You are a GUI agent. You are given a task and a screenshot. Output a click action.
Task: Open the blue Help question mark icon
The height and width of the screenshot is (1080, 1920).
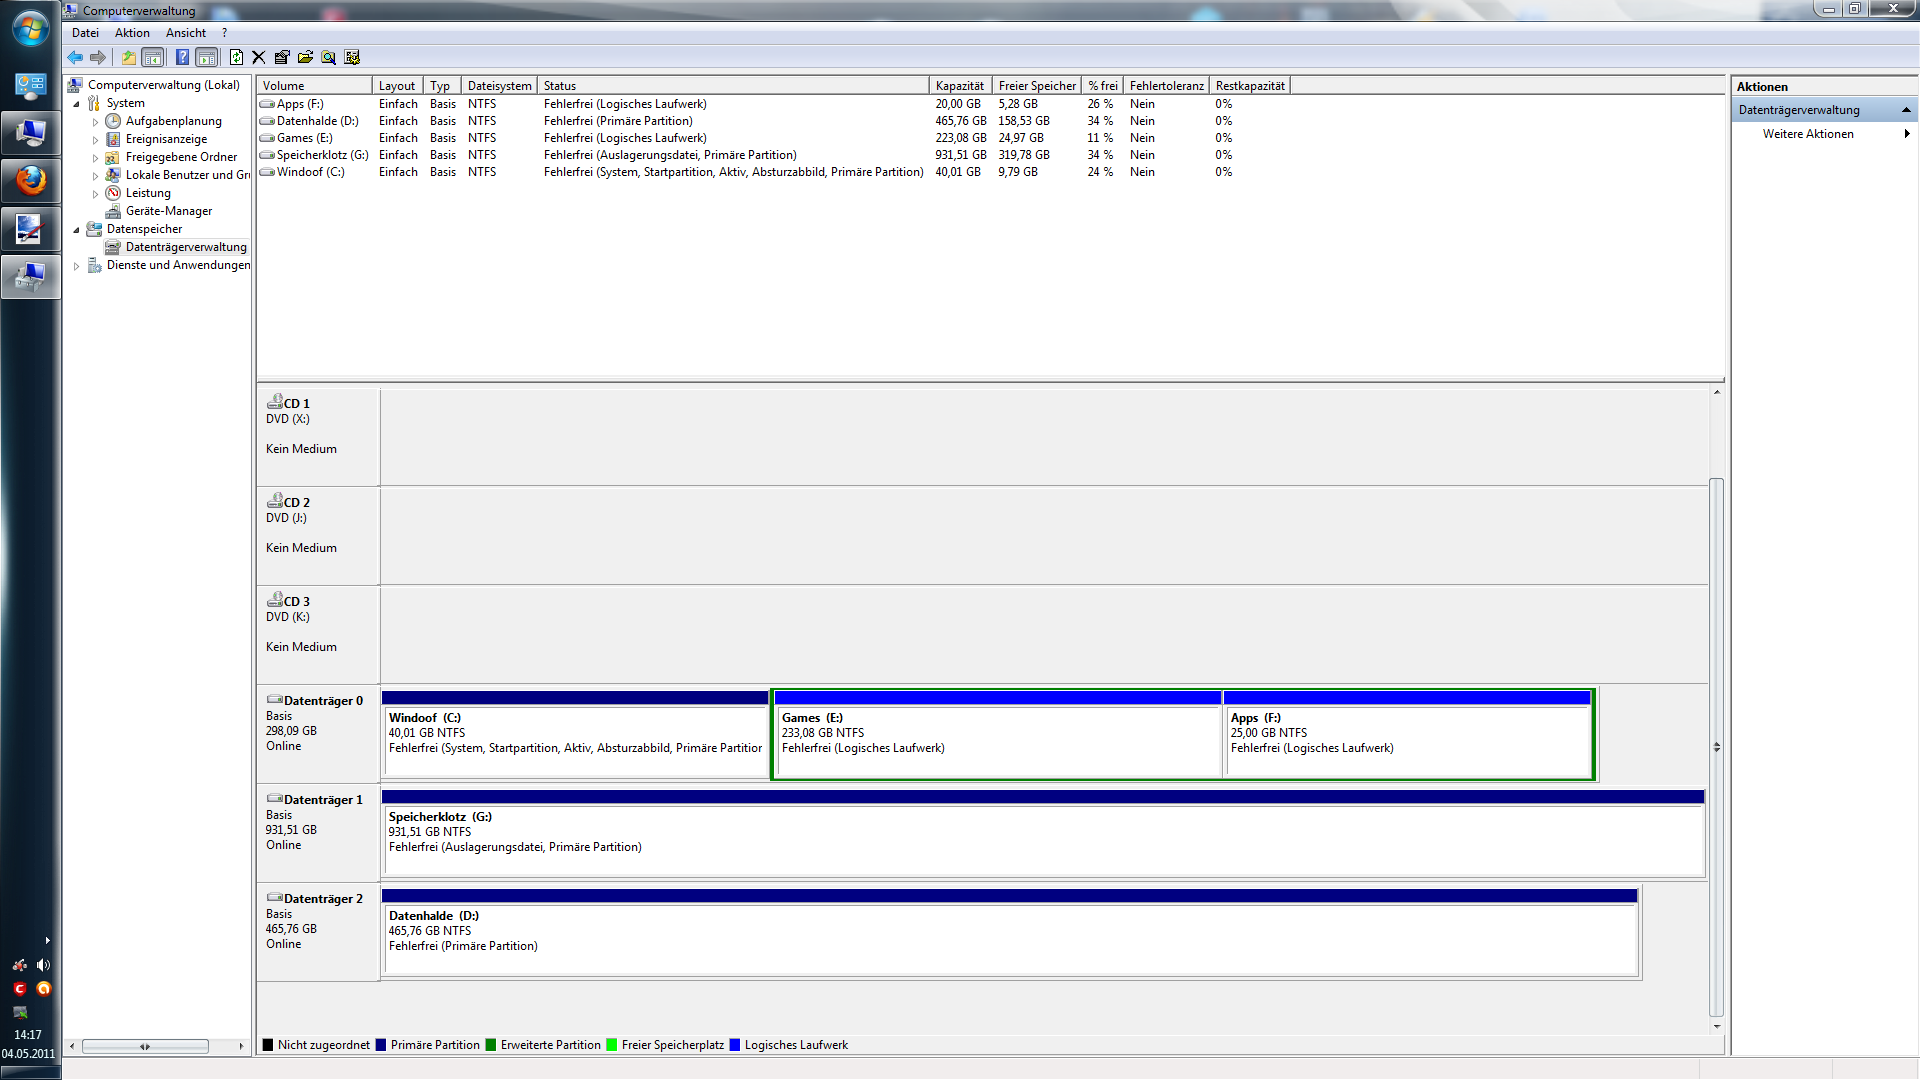182,58
